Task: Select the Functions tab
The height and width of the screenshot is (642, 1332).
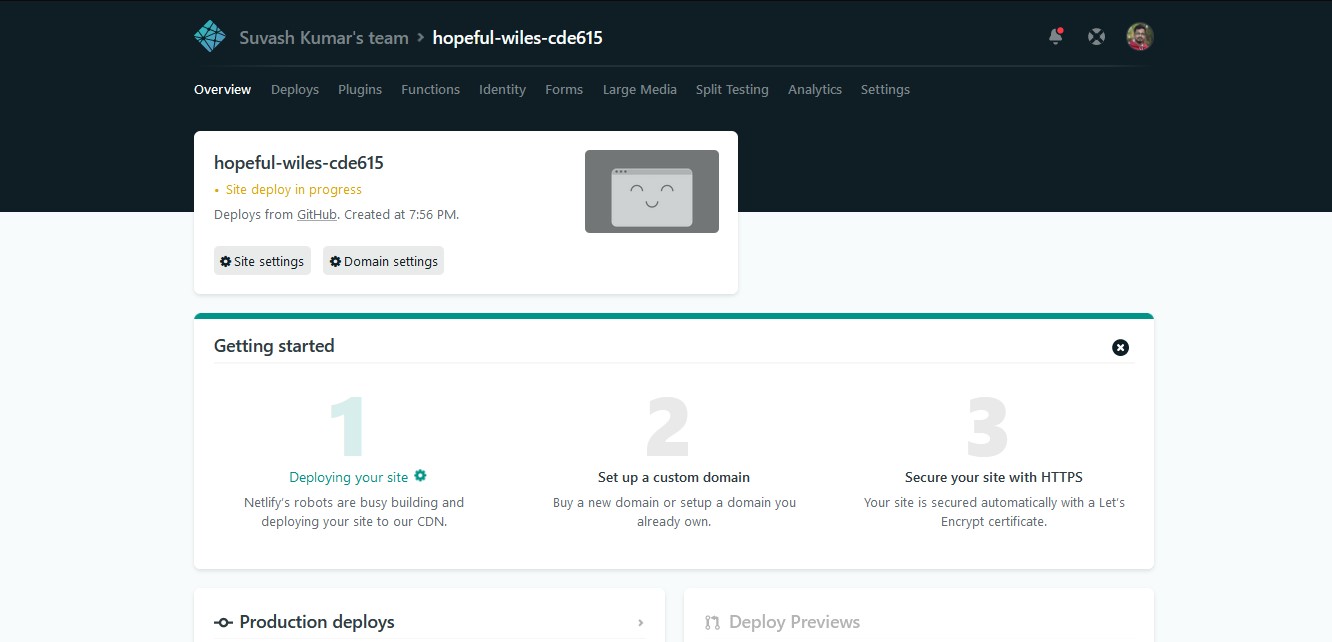Action: click(431, 90)
